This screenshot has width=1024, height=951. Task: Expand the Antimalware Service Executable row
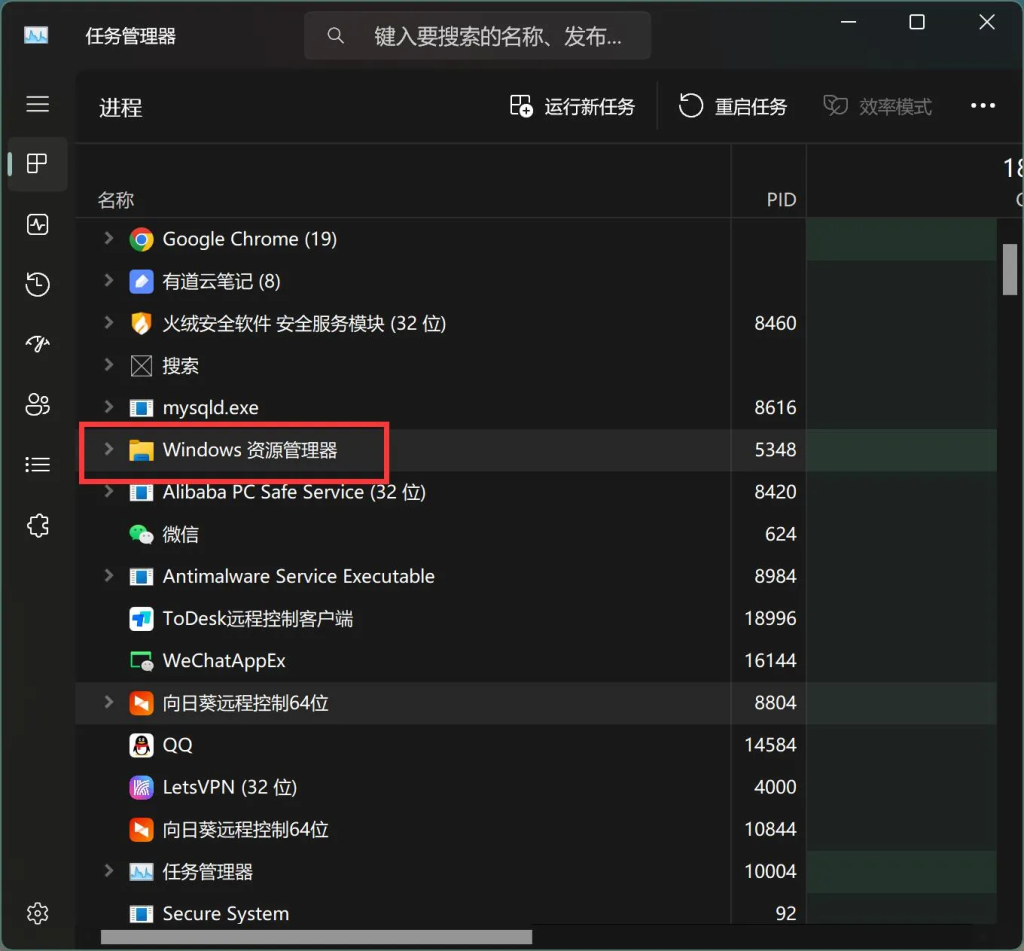point(108,575)
